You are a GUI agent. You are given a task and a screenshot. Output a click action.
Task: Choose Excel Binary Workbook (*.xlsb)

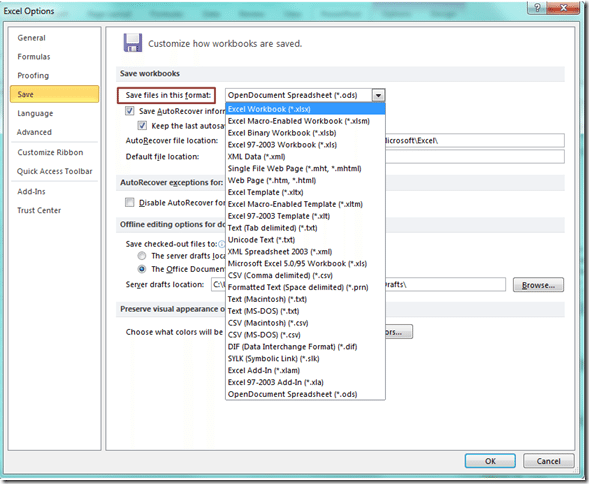(305, 133)
